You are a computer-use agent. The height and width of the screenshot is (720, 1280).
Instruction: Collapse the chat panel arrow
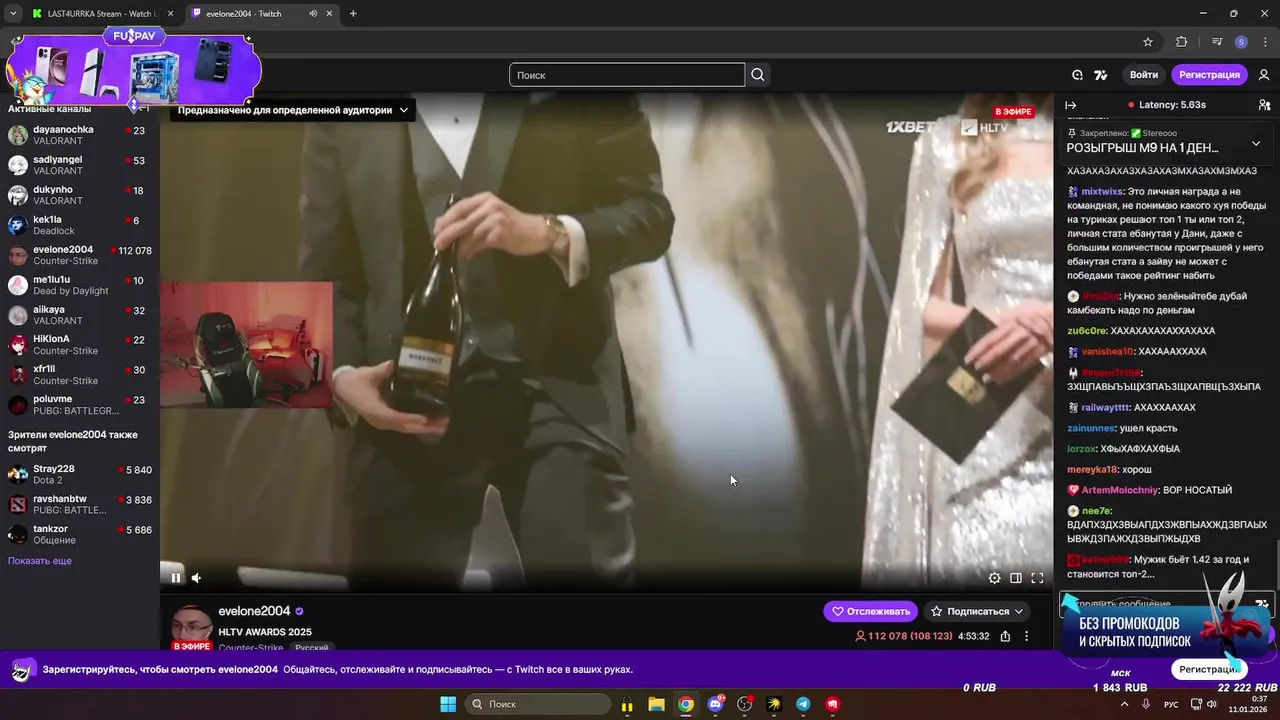[x=1070, y=105]
